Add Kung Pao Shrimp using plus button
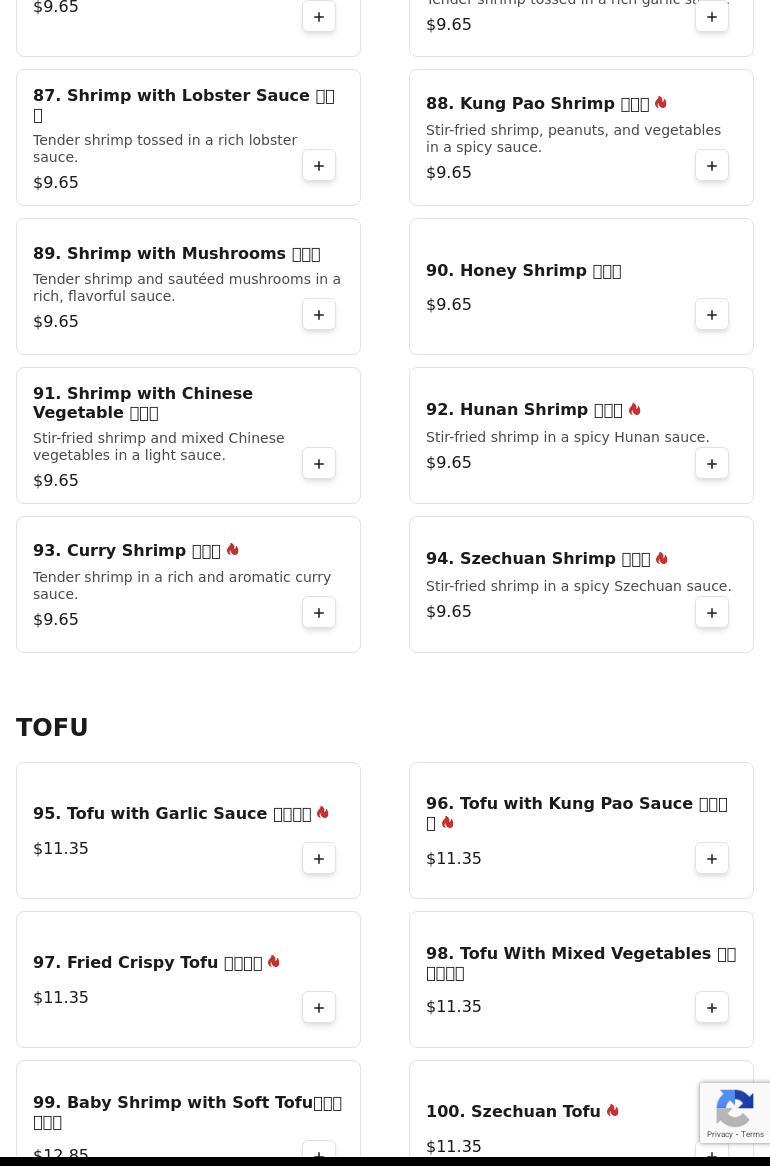Image resolution: width=770 pixels, height=1166 pixels. [711, 166]
